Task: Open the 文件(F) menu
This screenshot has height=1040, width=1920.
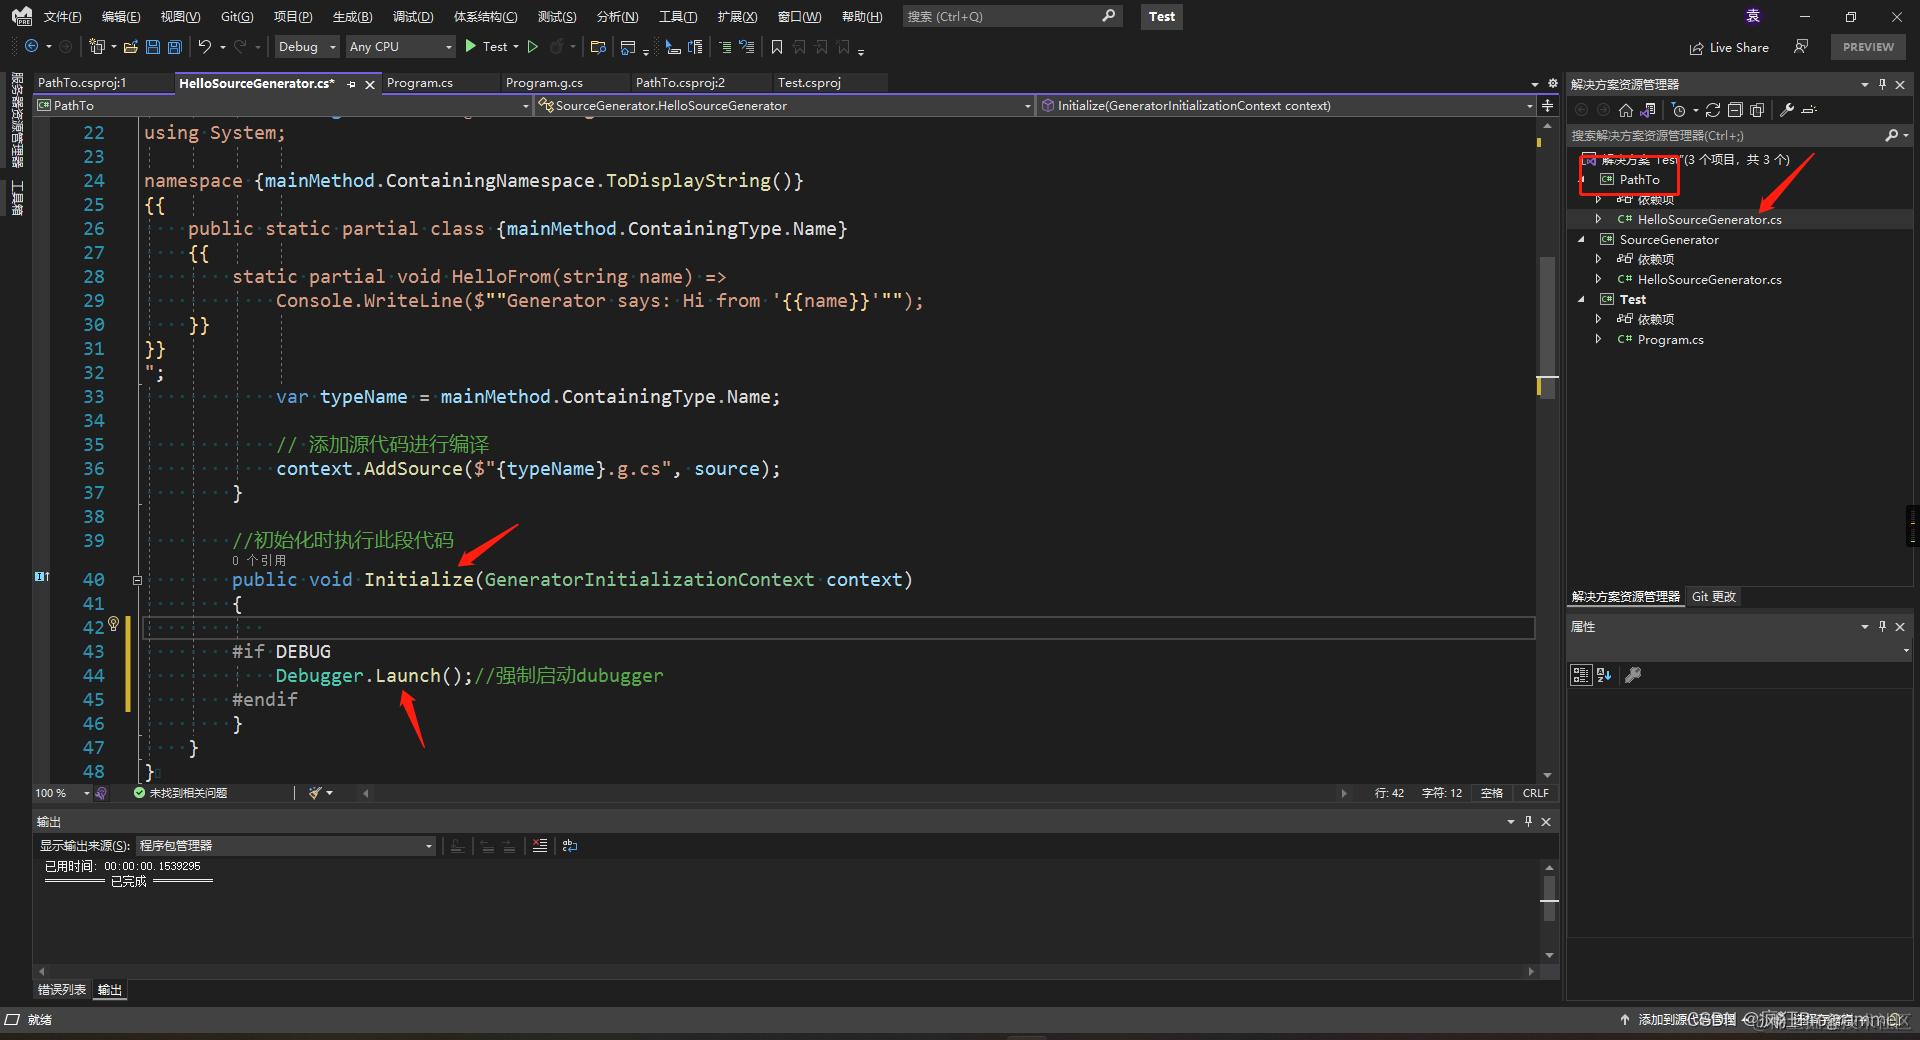Action: [x=62, y=17]
